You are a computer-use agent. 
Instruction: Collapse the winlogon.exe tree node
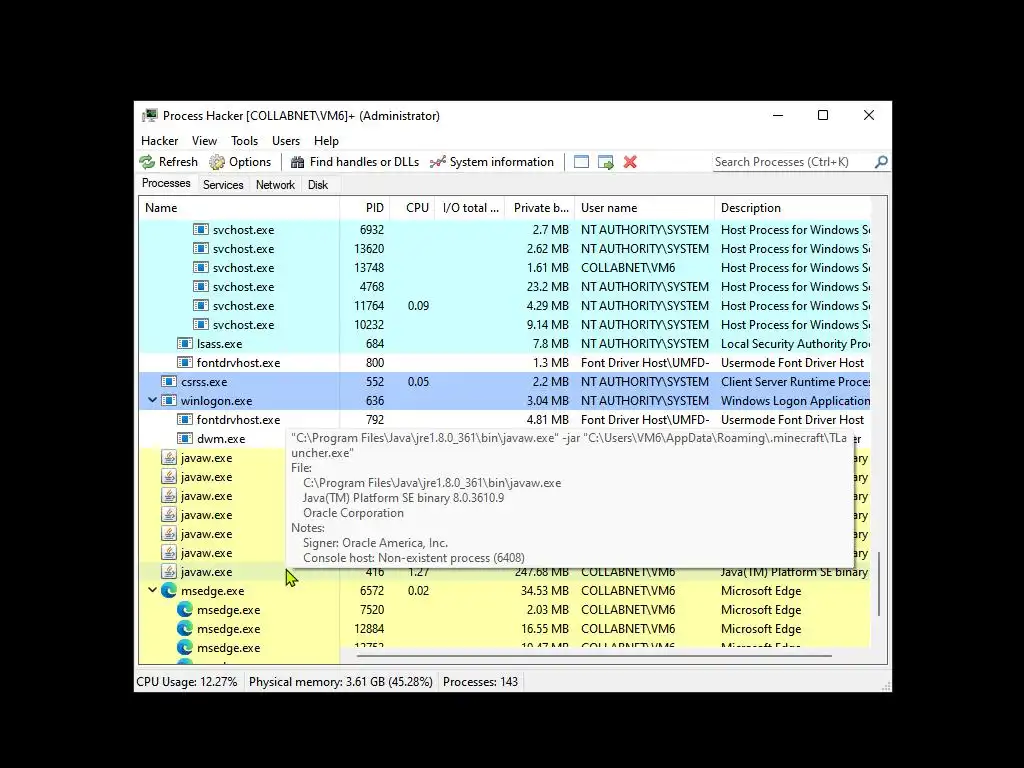(152, 400)
